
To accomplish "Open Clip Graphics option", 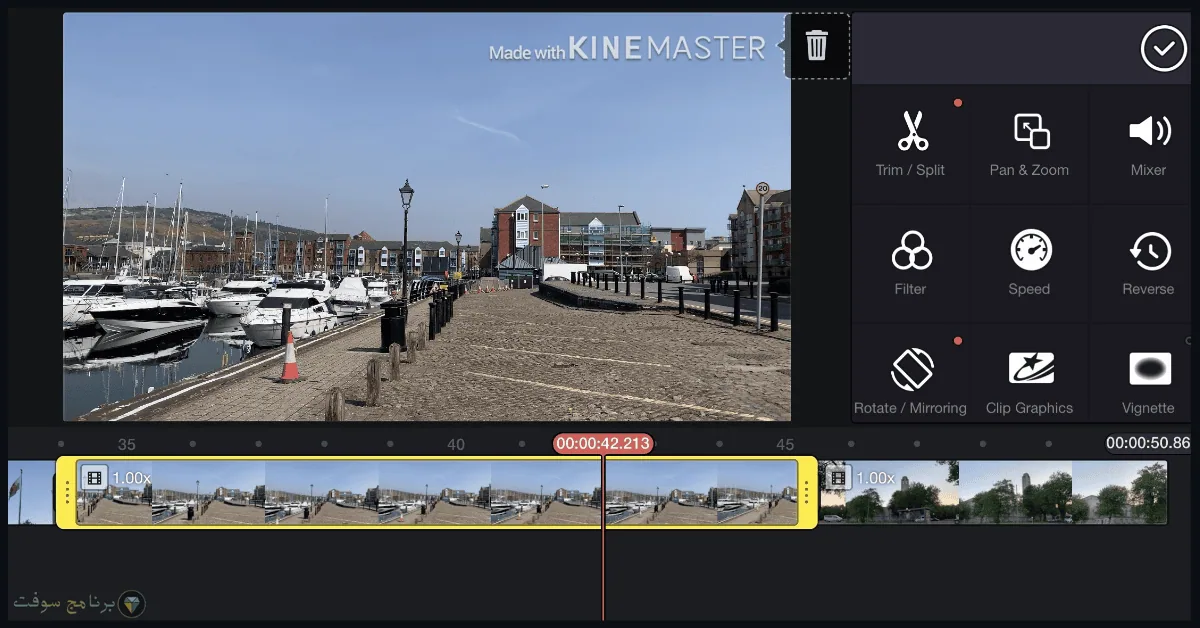I will click(1029, 382).
